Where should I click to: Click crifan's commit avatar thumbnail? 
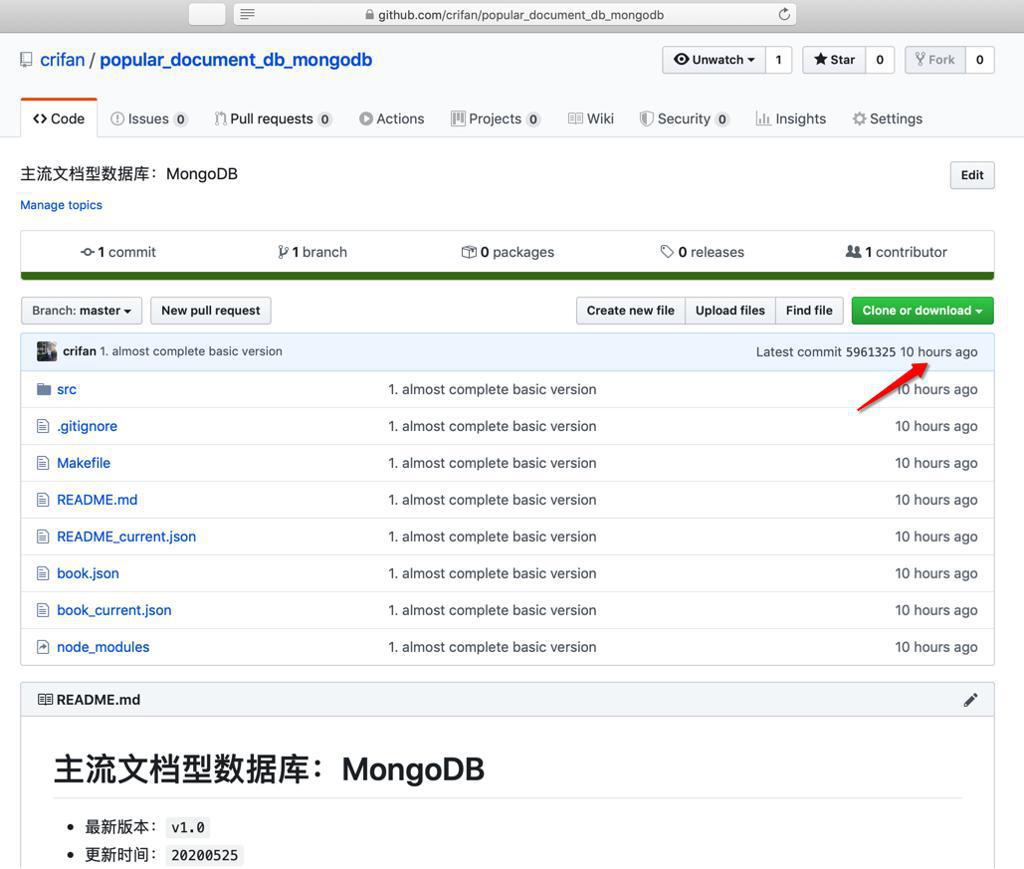46,351
